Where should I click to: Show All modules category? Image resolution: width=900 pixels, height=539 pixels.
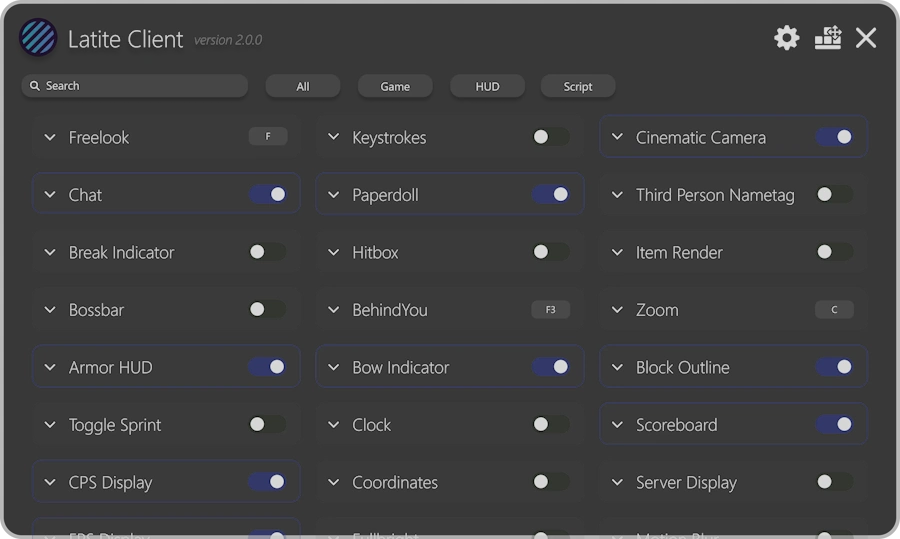(x=302, y=86)
